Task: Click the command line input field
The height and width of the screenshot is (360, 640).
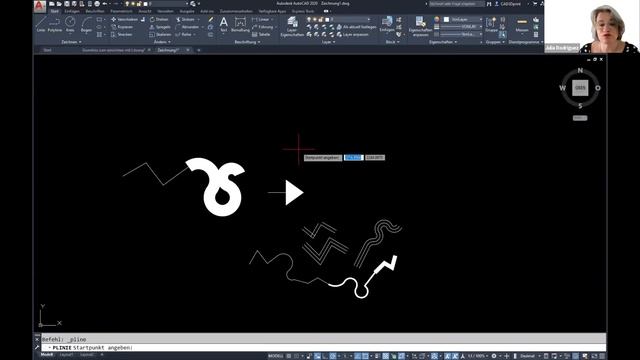Action: tap(324, 348)
